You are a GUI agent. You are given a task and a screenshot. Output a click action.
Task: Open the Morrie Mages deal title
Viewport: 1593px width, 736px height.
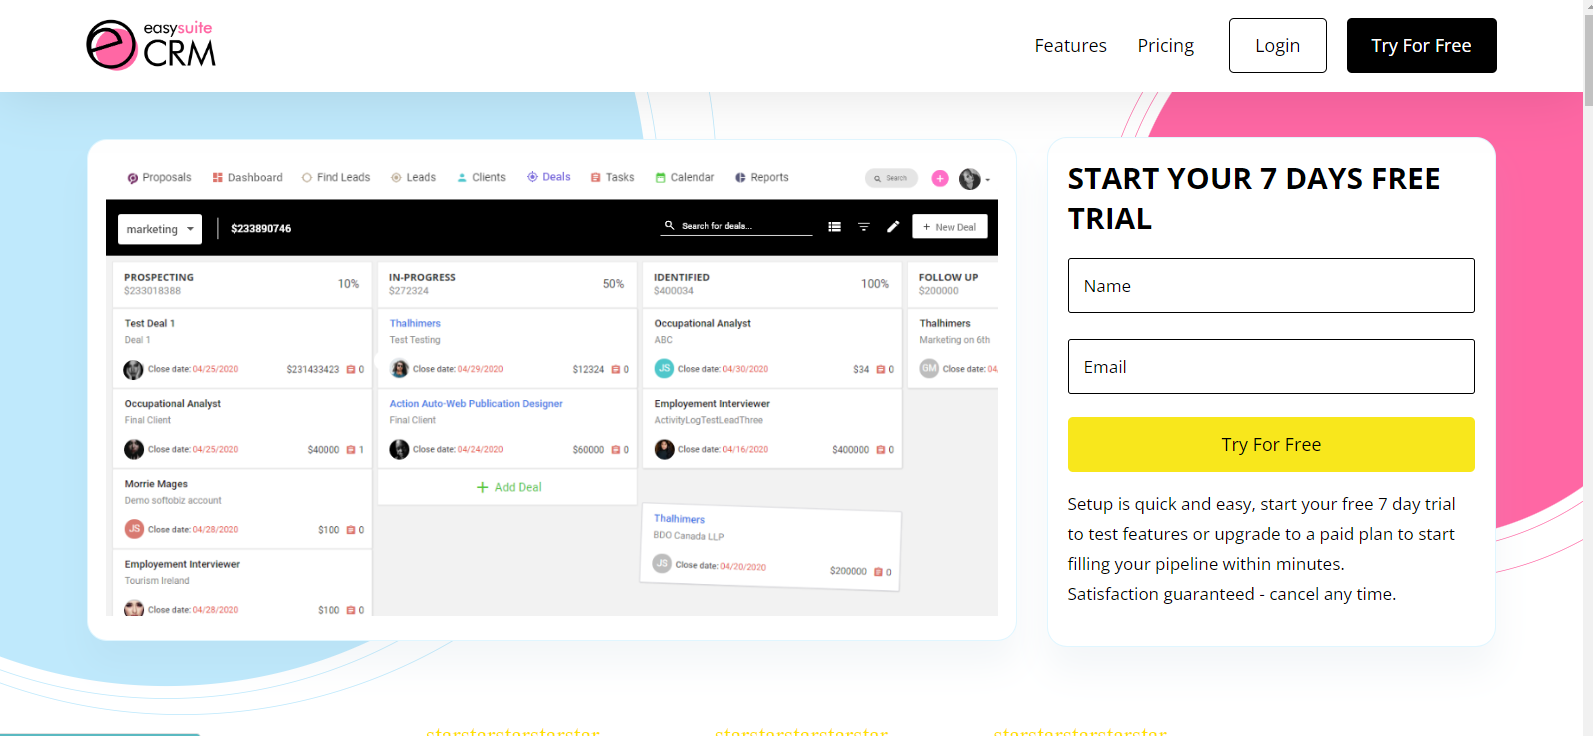156,484
